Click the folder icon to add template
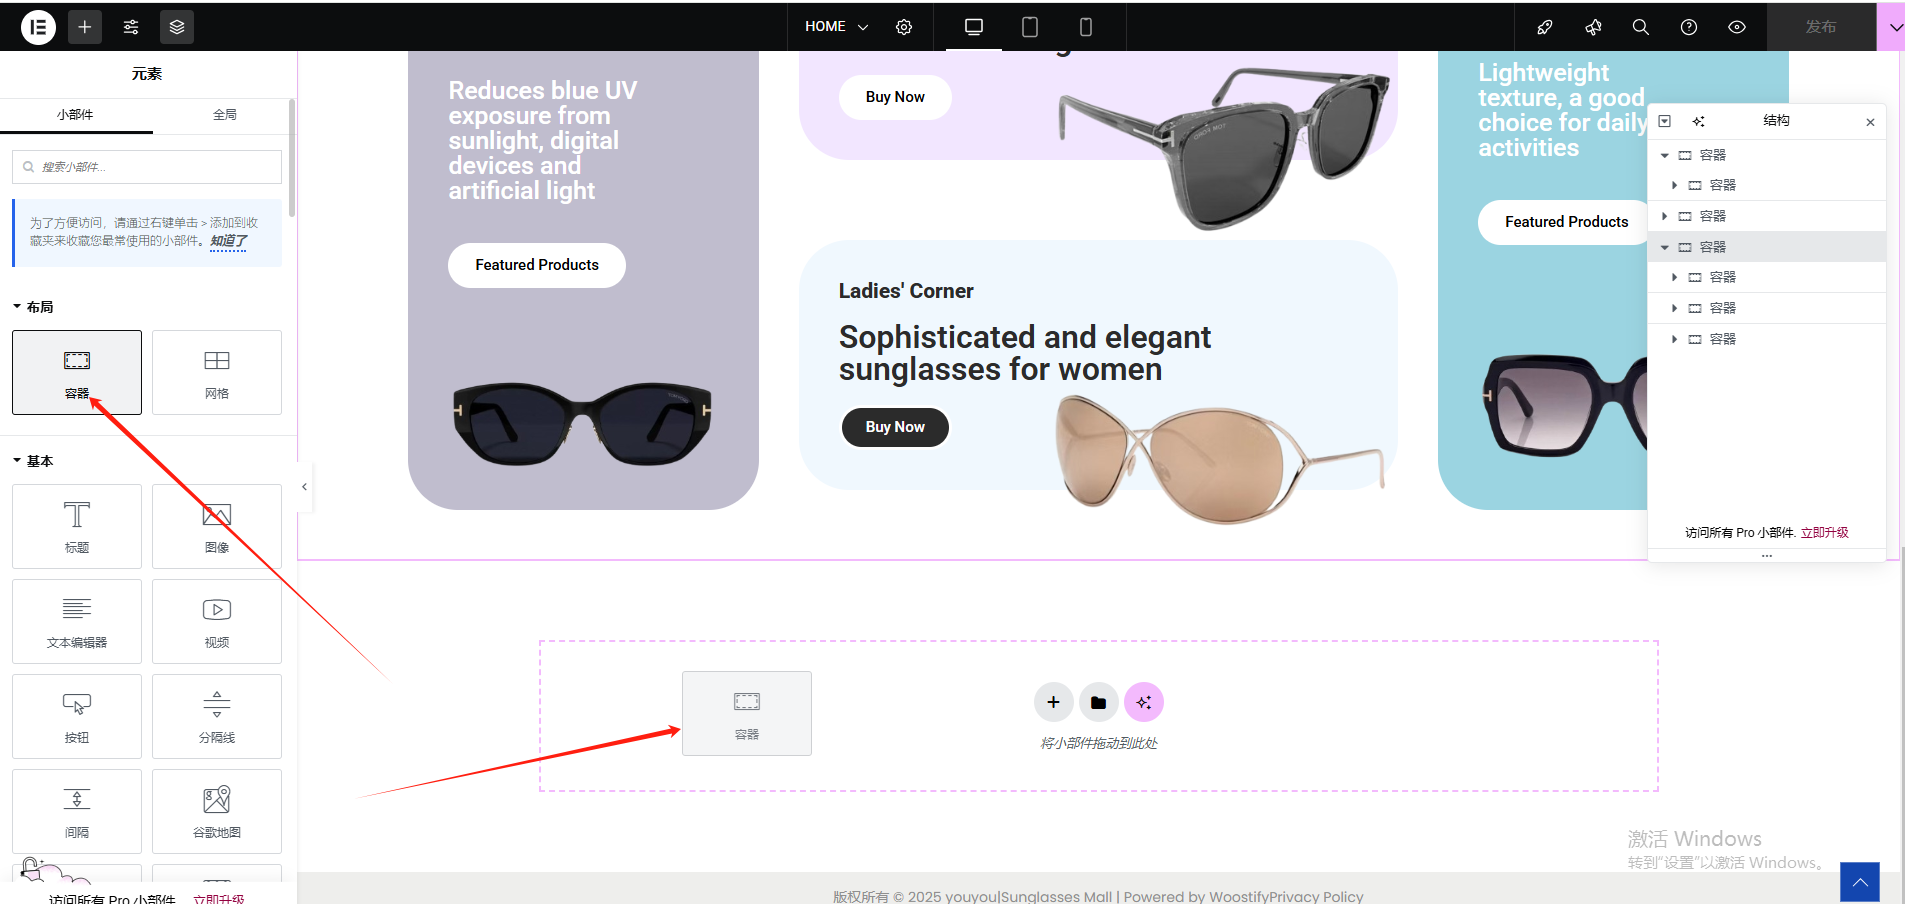 point(1098,703)
